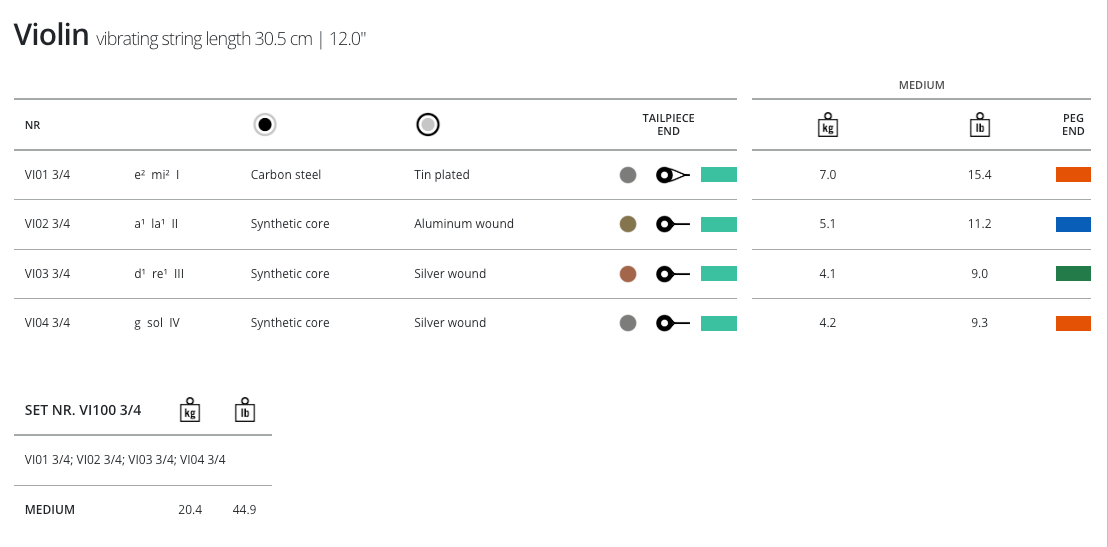Click the ball-end icon in VI04 row
This screenshot has height=547, width=1108.
point(673,323)
